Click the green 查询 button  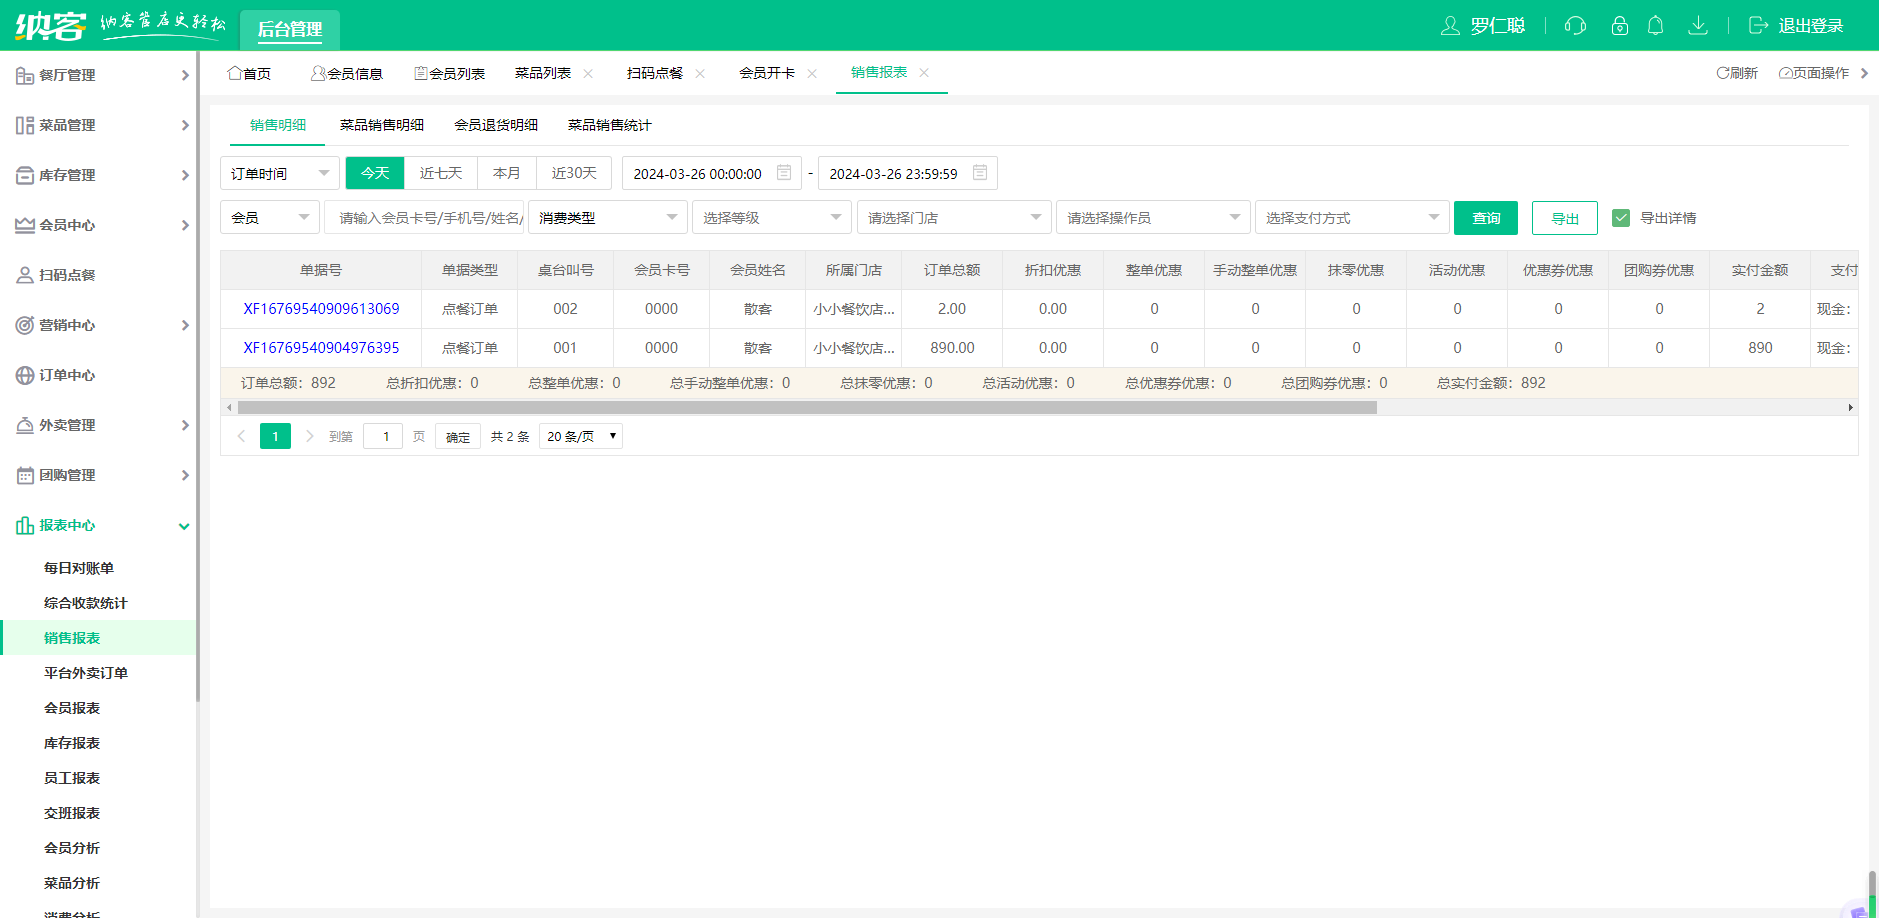pos(1485,218)
